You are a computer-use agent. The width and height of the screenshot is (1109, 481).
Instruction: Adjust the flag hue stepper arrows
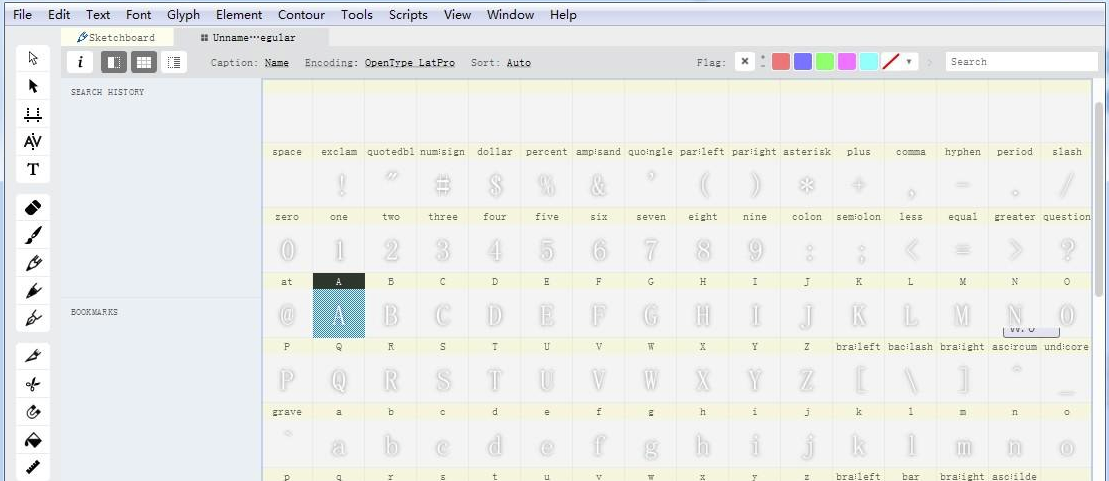(762, 62)
